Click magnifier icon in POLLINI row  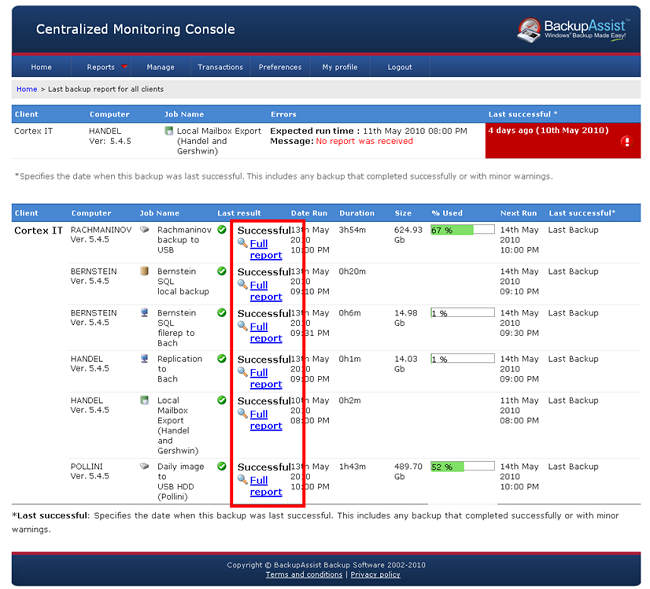pos(243,480)
